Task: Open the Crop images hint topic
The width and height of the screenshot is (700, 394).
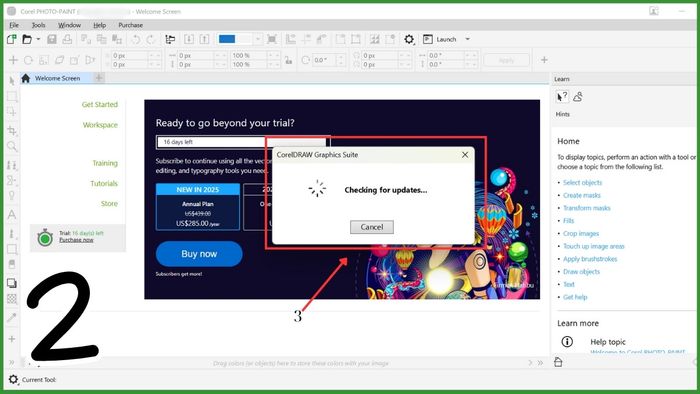Action: click(581, 233)
